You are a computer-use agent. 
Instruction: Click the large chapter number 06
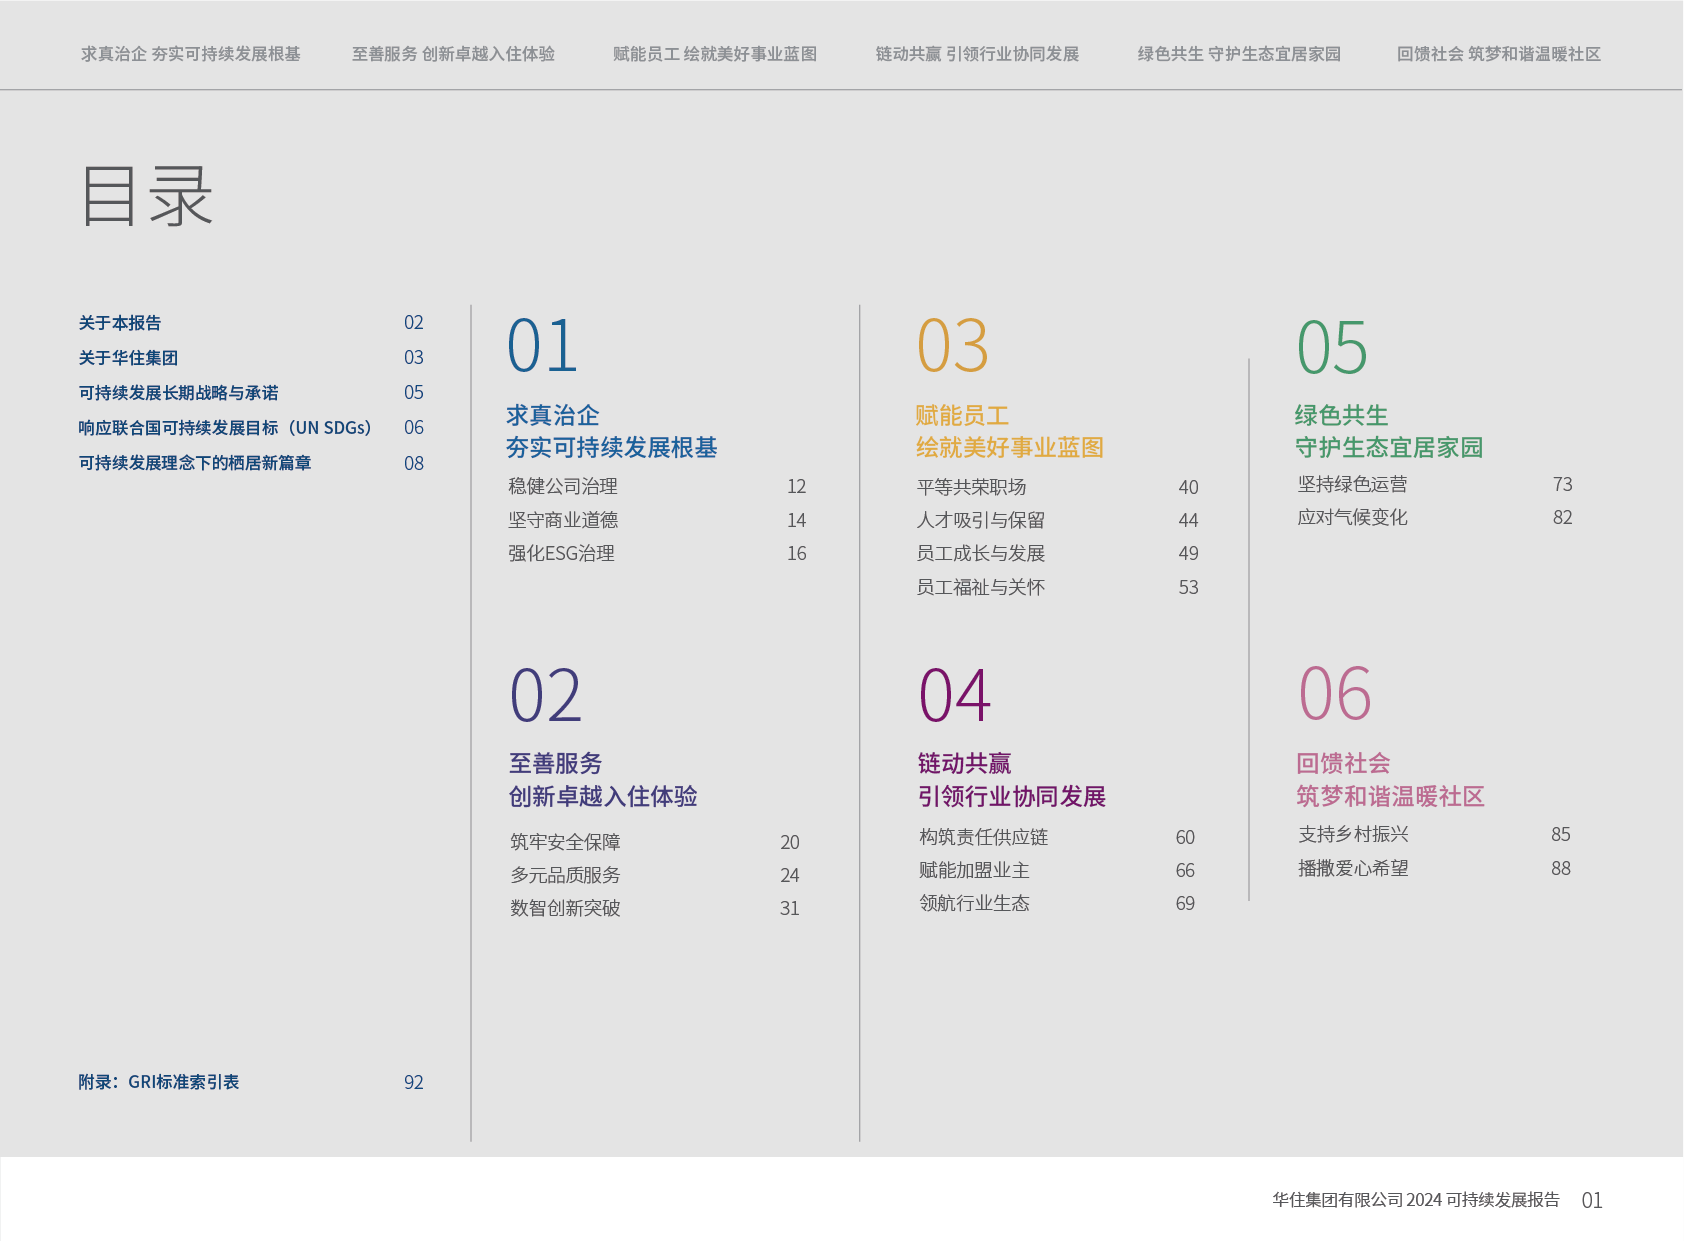pos(1335,694)
